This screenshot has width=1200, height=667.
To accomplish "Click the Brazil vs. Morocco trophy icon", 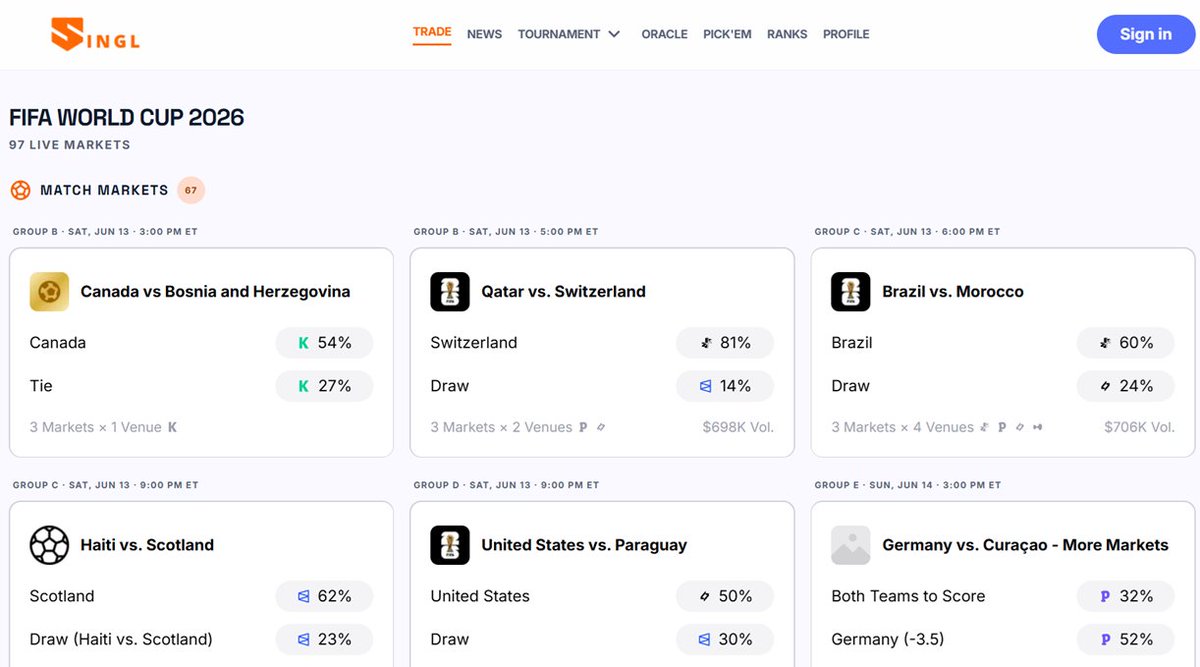I will click(851, 292).
